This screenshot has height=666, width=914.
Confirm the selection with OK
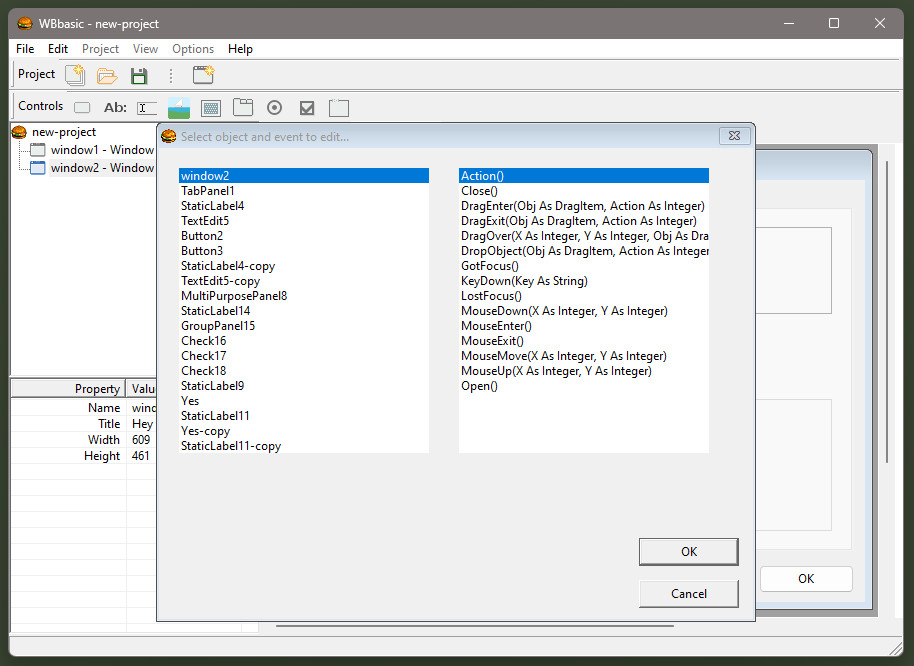tap(688, 551)
